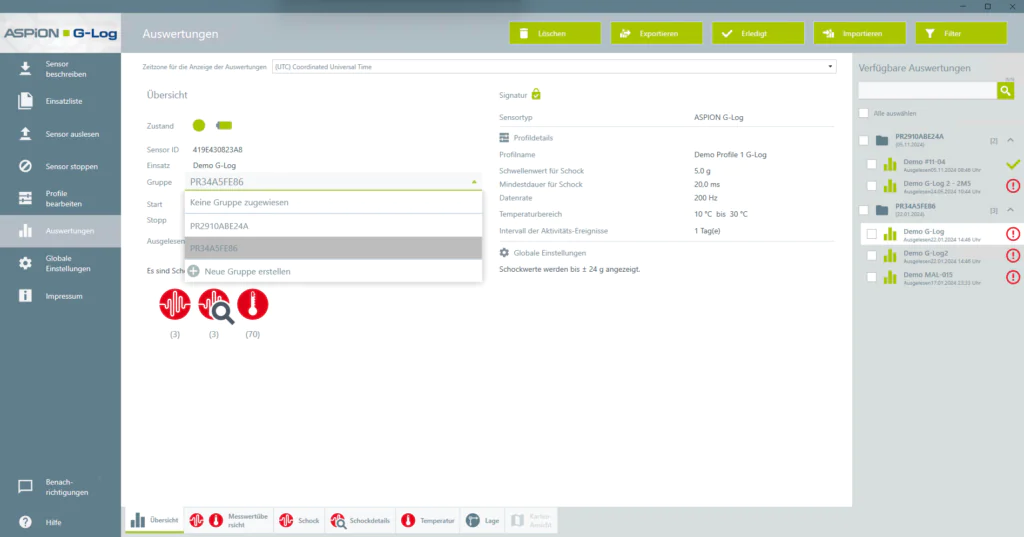The height and width of the screenshot is (537, 1024).
Task: Click warning icon of Demo G-Log 2 - 2M5
Action: pyautogui.click(x=1013, y=186)
